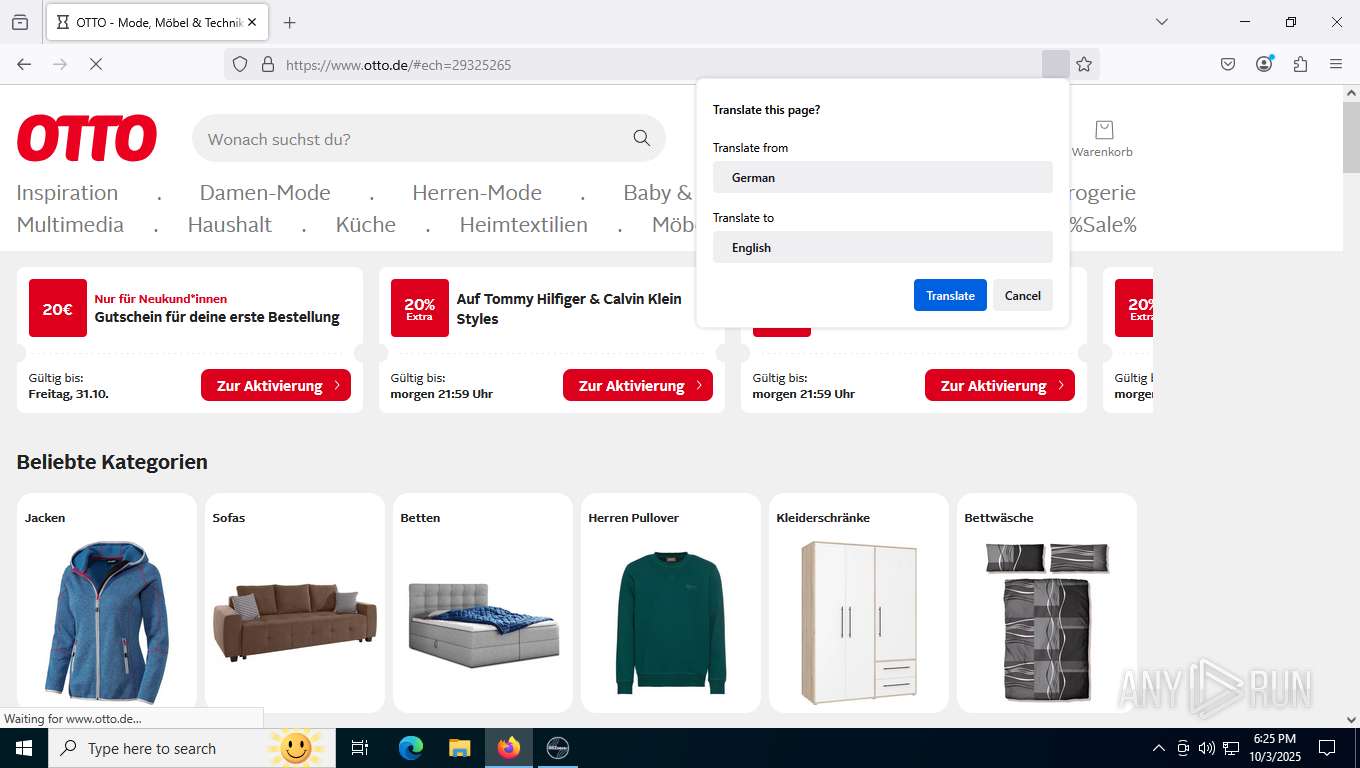Viewport: 1360px width, 768px height.
Task: Open Task View on the taskbar
Action: (x=360, y=748)
